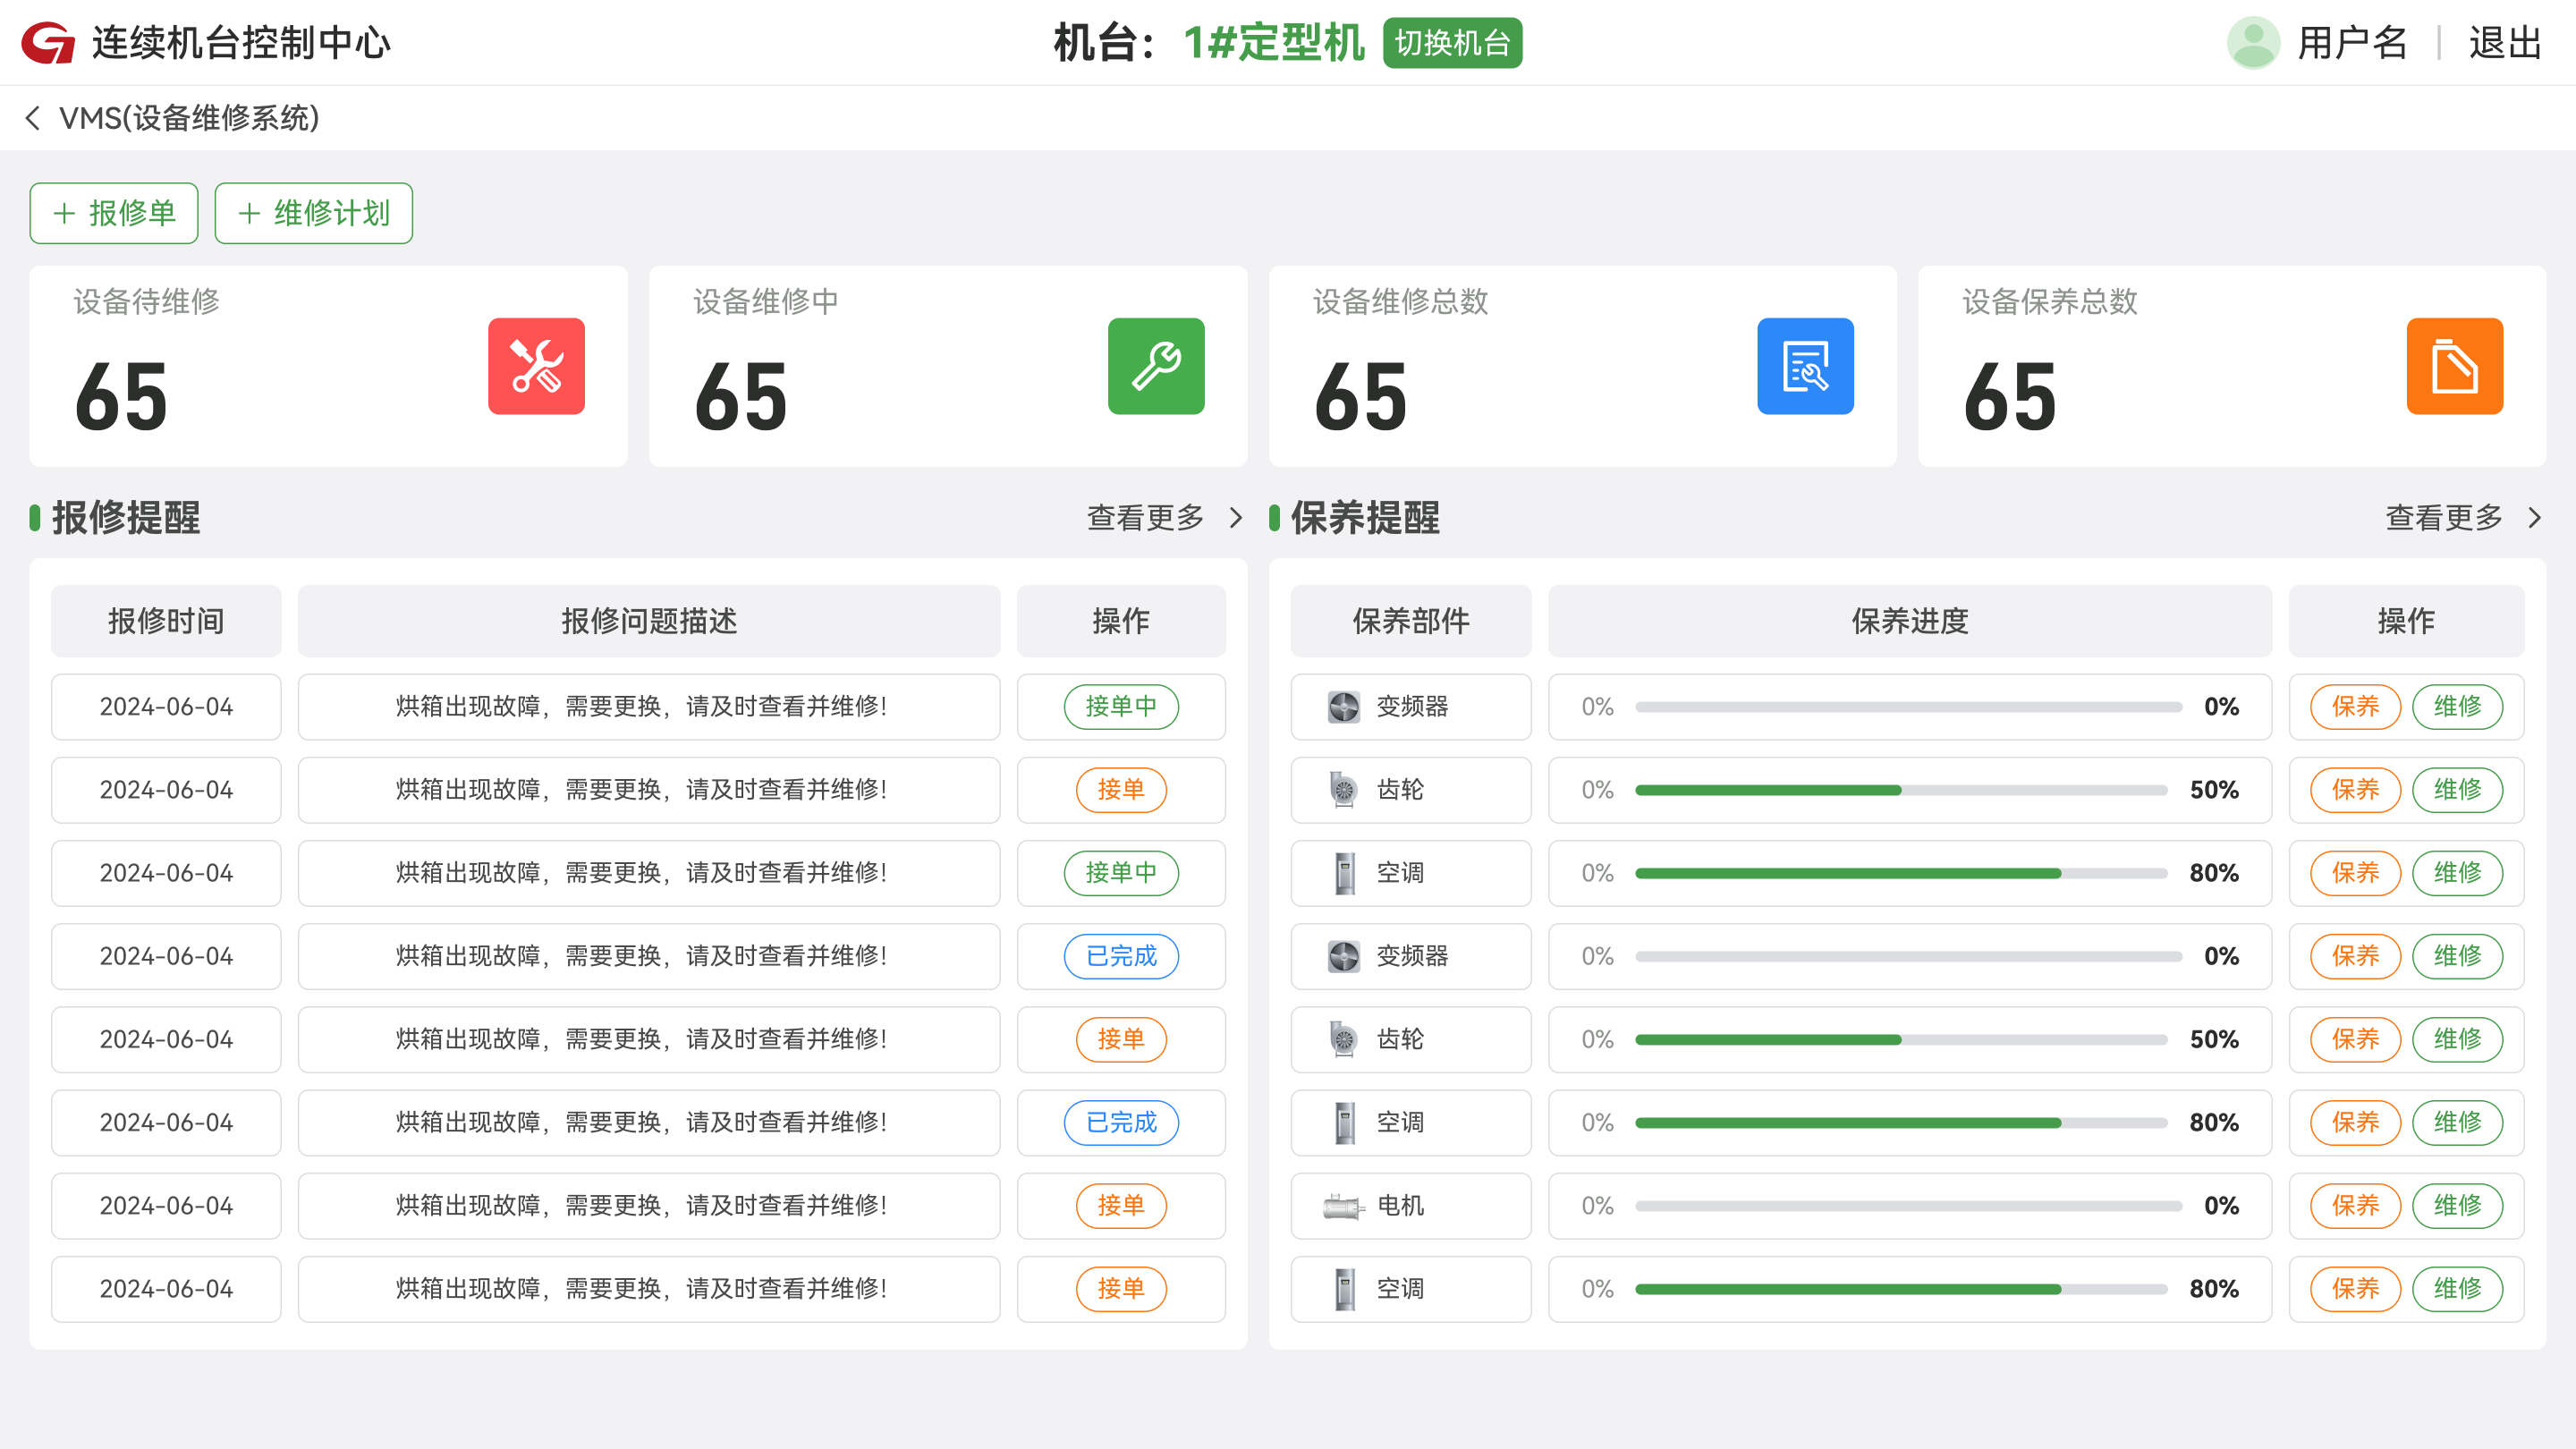Screen dimensions: 2576x1449
Task: Click the orange file icon on 设备保养总数 card
Action: [x=2454, y=366]
